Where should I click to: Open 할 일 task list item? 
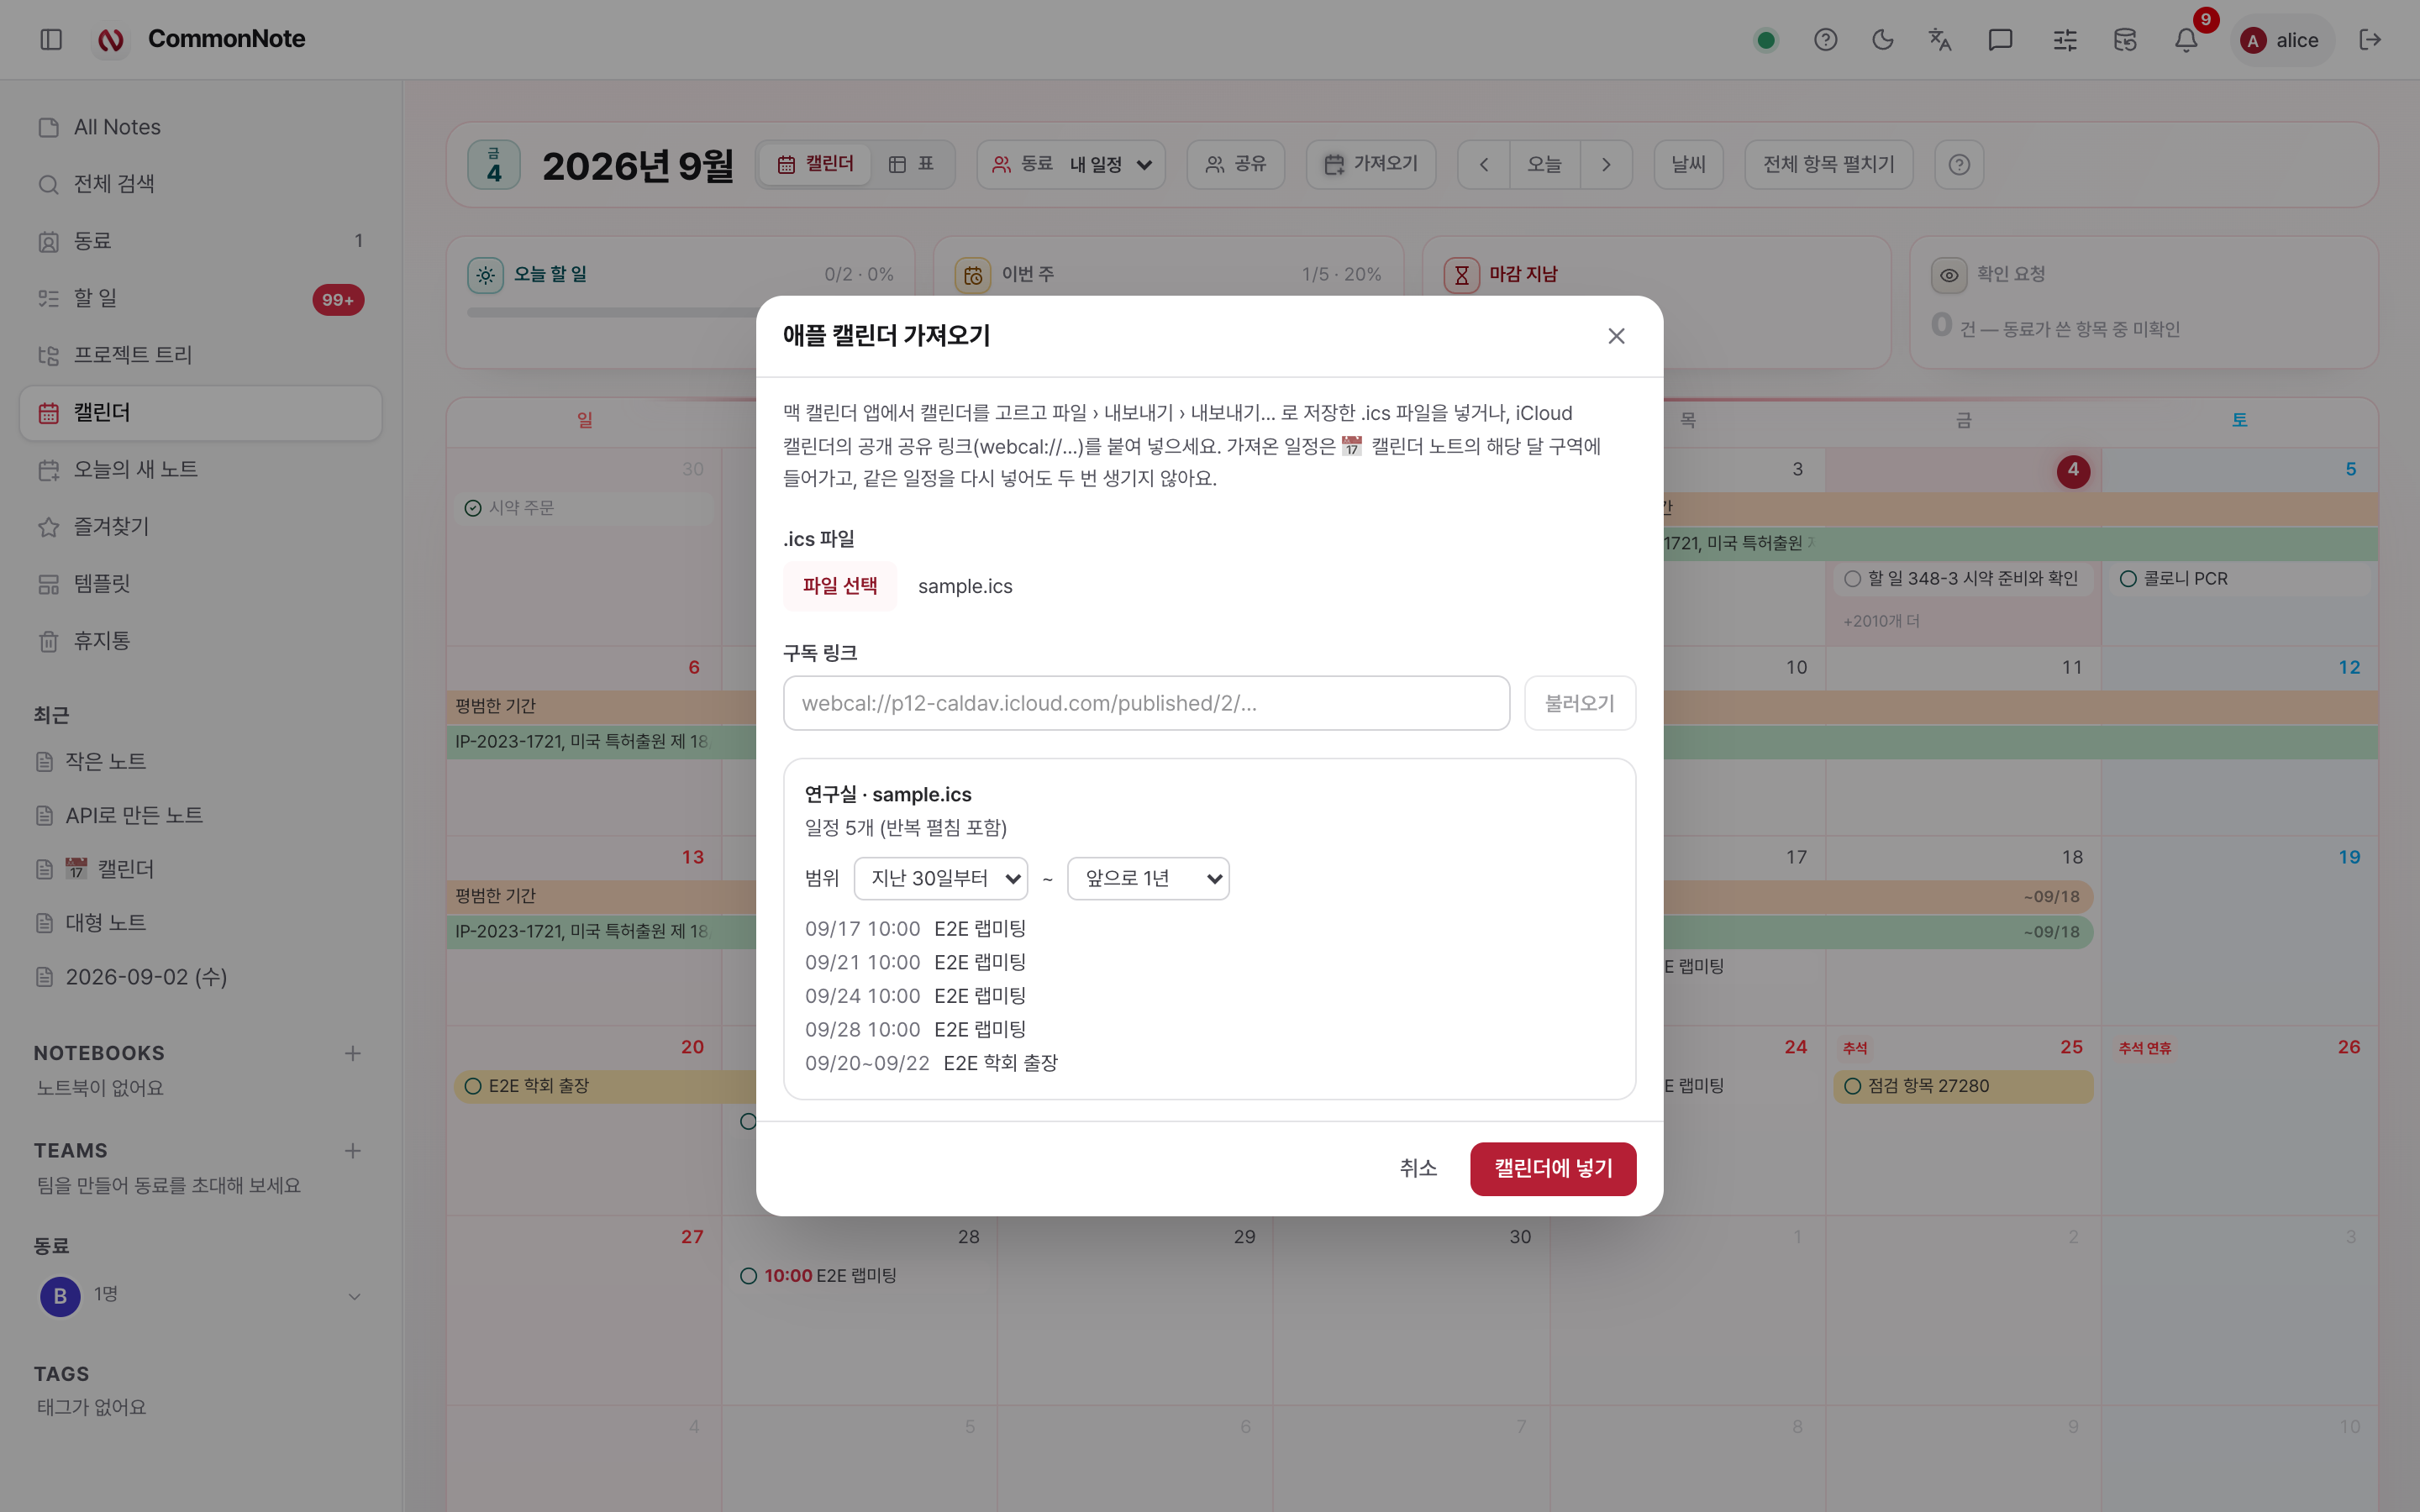200,298
